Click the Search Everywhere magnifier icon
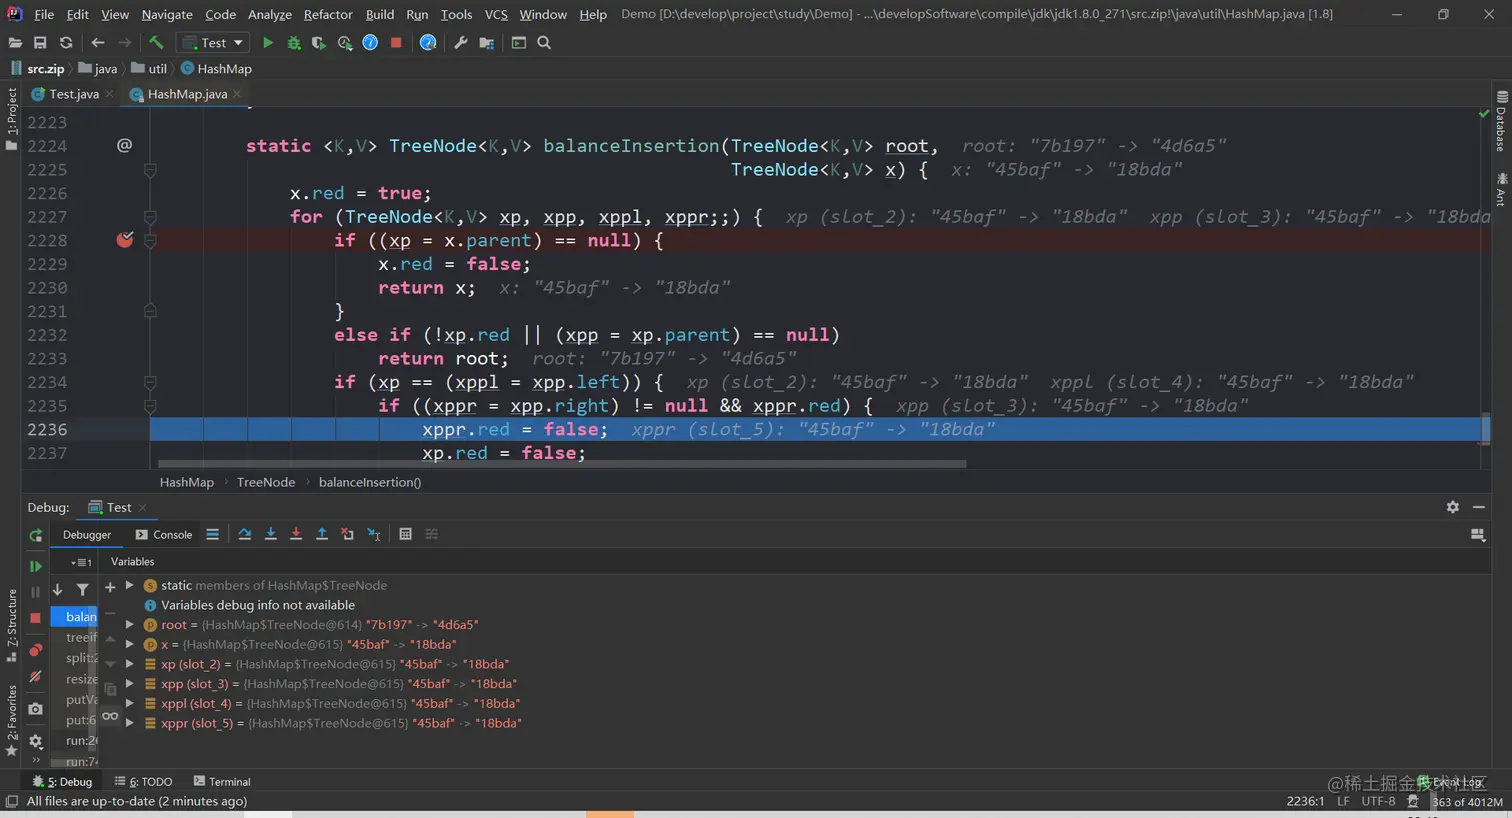Image resolution: width=1512 pixels, height=818 pixels. click(544, 43)
